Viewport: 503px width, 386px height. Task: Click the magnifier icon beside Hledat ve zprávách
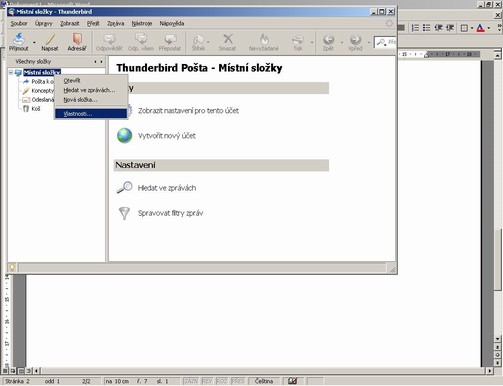click(x=124, y=187)
